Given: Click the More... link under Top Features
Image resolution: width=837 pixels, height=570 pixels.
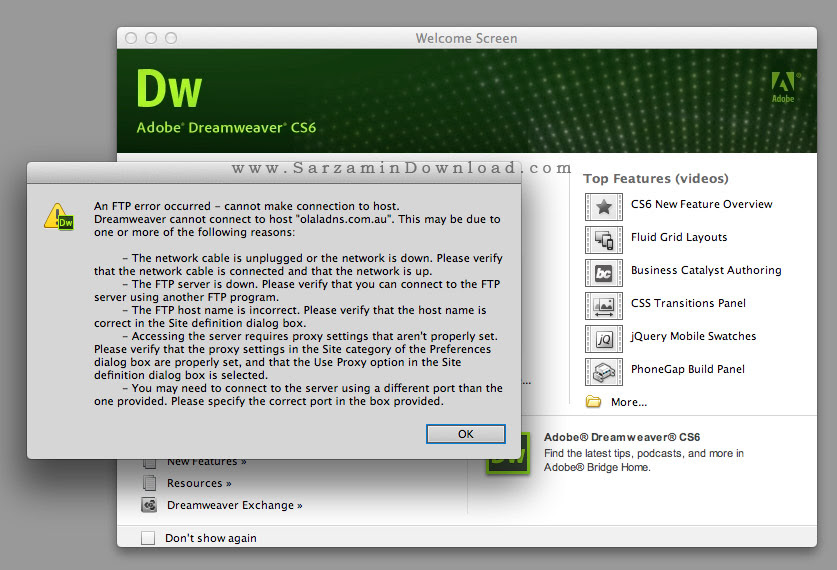Looking at the screenshot, I should [629, 402].
